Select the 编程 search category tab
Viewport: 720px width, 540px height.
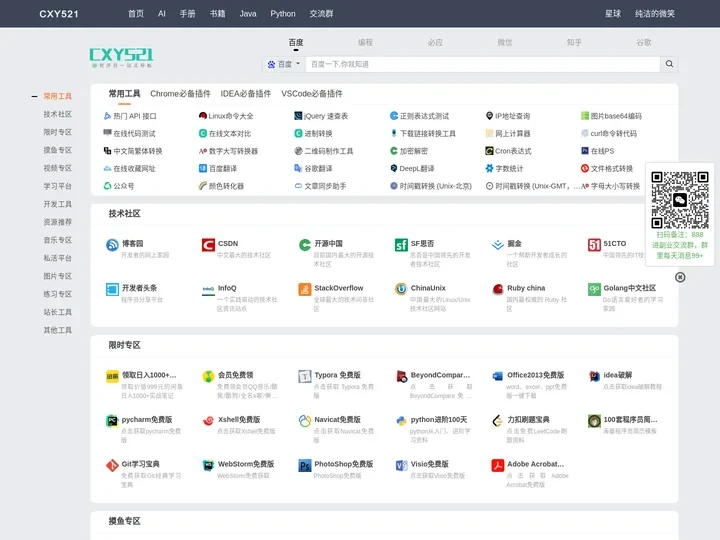tap(366, 42)
